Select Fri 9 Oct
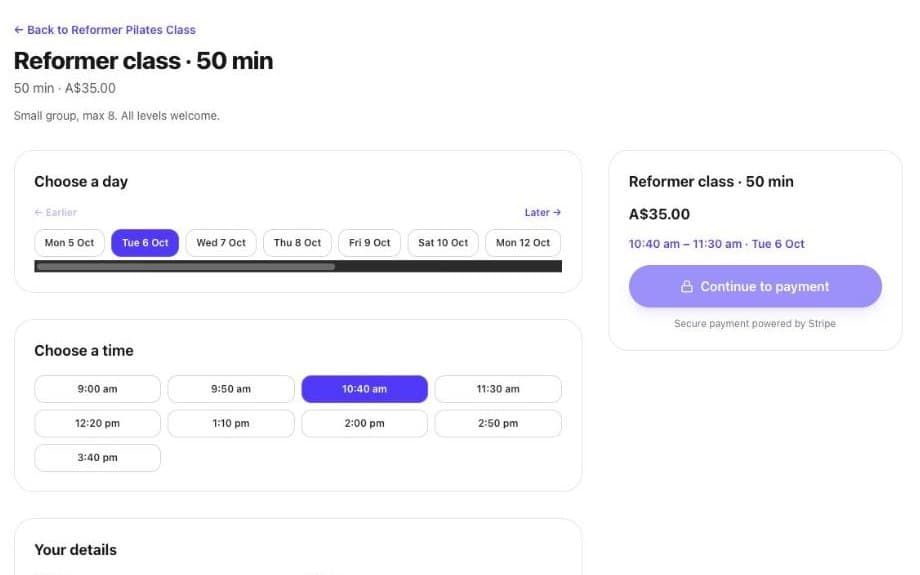The image size is (920, 575). pyautogui.click(x=370, y=243)
